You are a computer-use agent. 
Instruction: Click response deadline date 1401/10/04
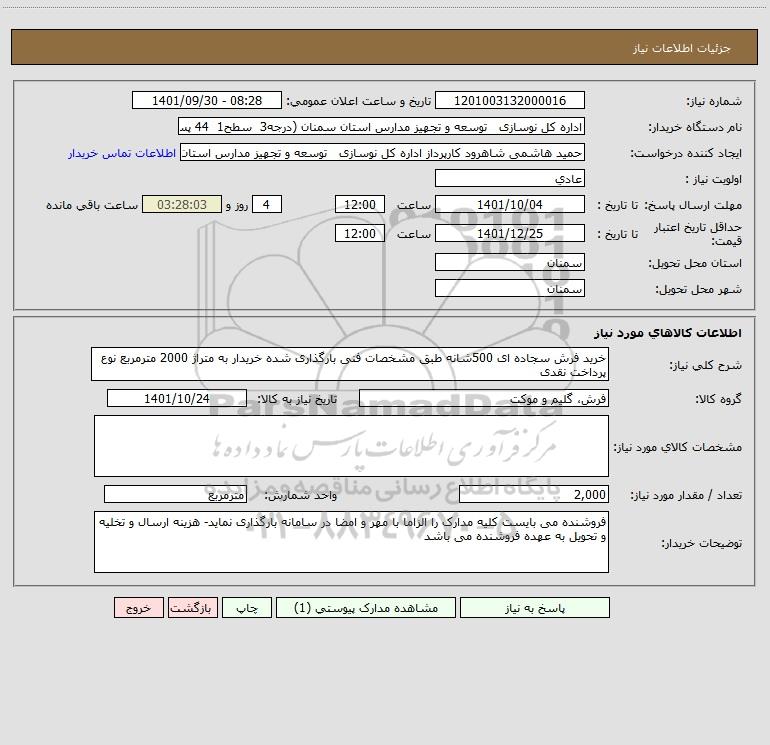(510, 204)
